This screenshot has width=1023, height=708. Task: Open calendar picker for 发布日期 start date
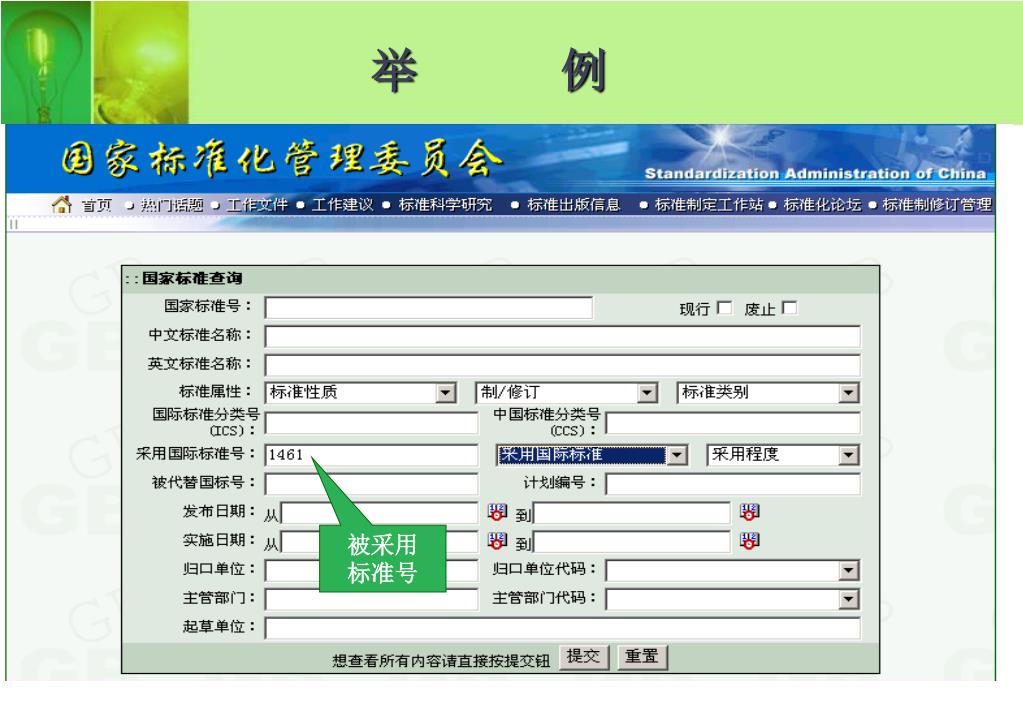click(497, 512)
